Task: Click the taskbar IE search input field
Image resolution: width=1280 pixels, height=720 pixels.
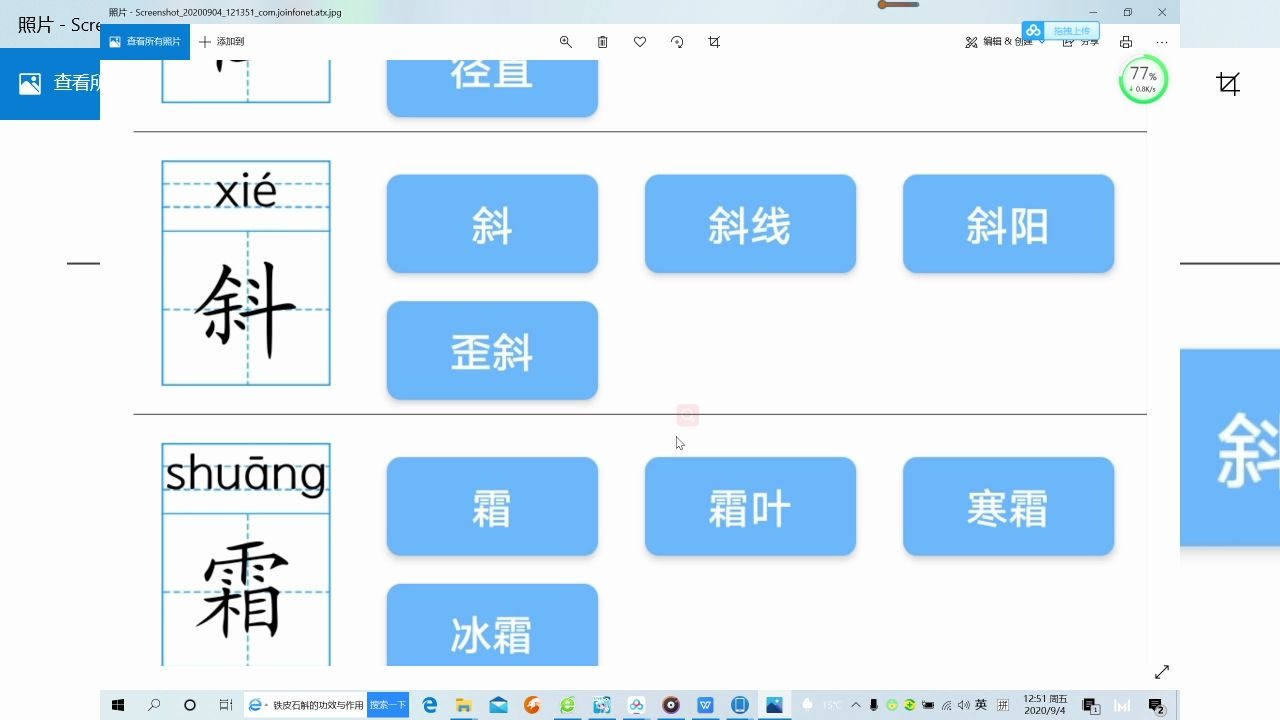Action: [x=306, y=705]
